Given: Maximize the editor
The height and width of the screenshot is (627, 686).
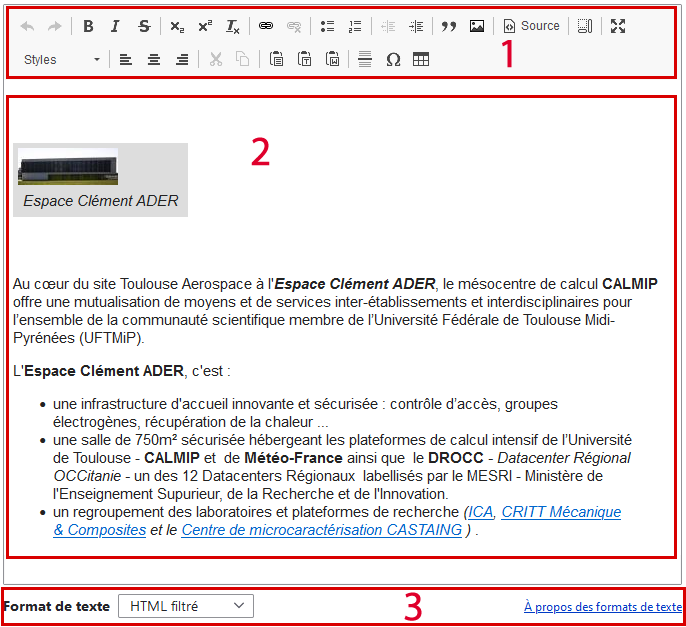Looking at the screenshot, I should (618, 26).
